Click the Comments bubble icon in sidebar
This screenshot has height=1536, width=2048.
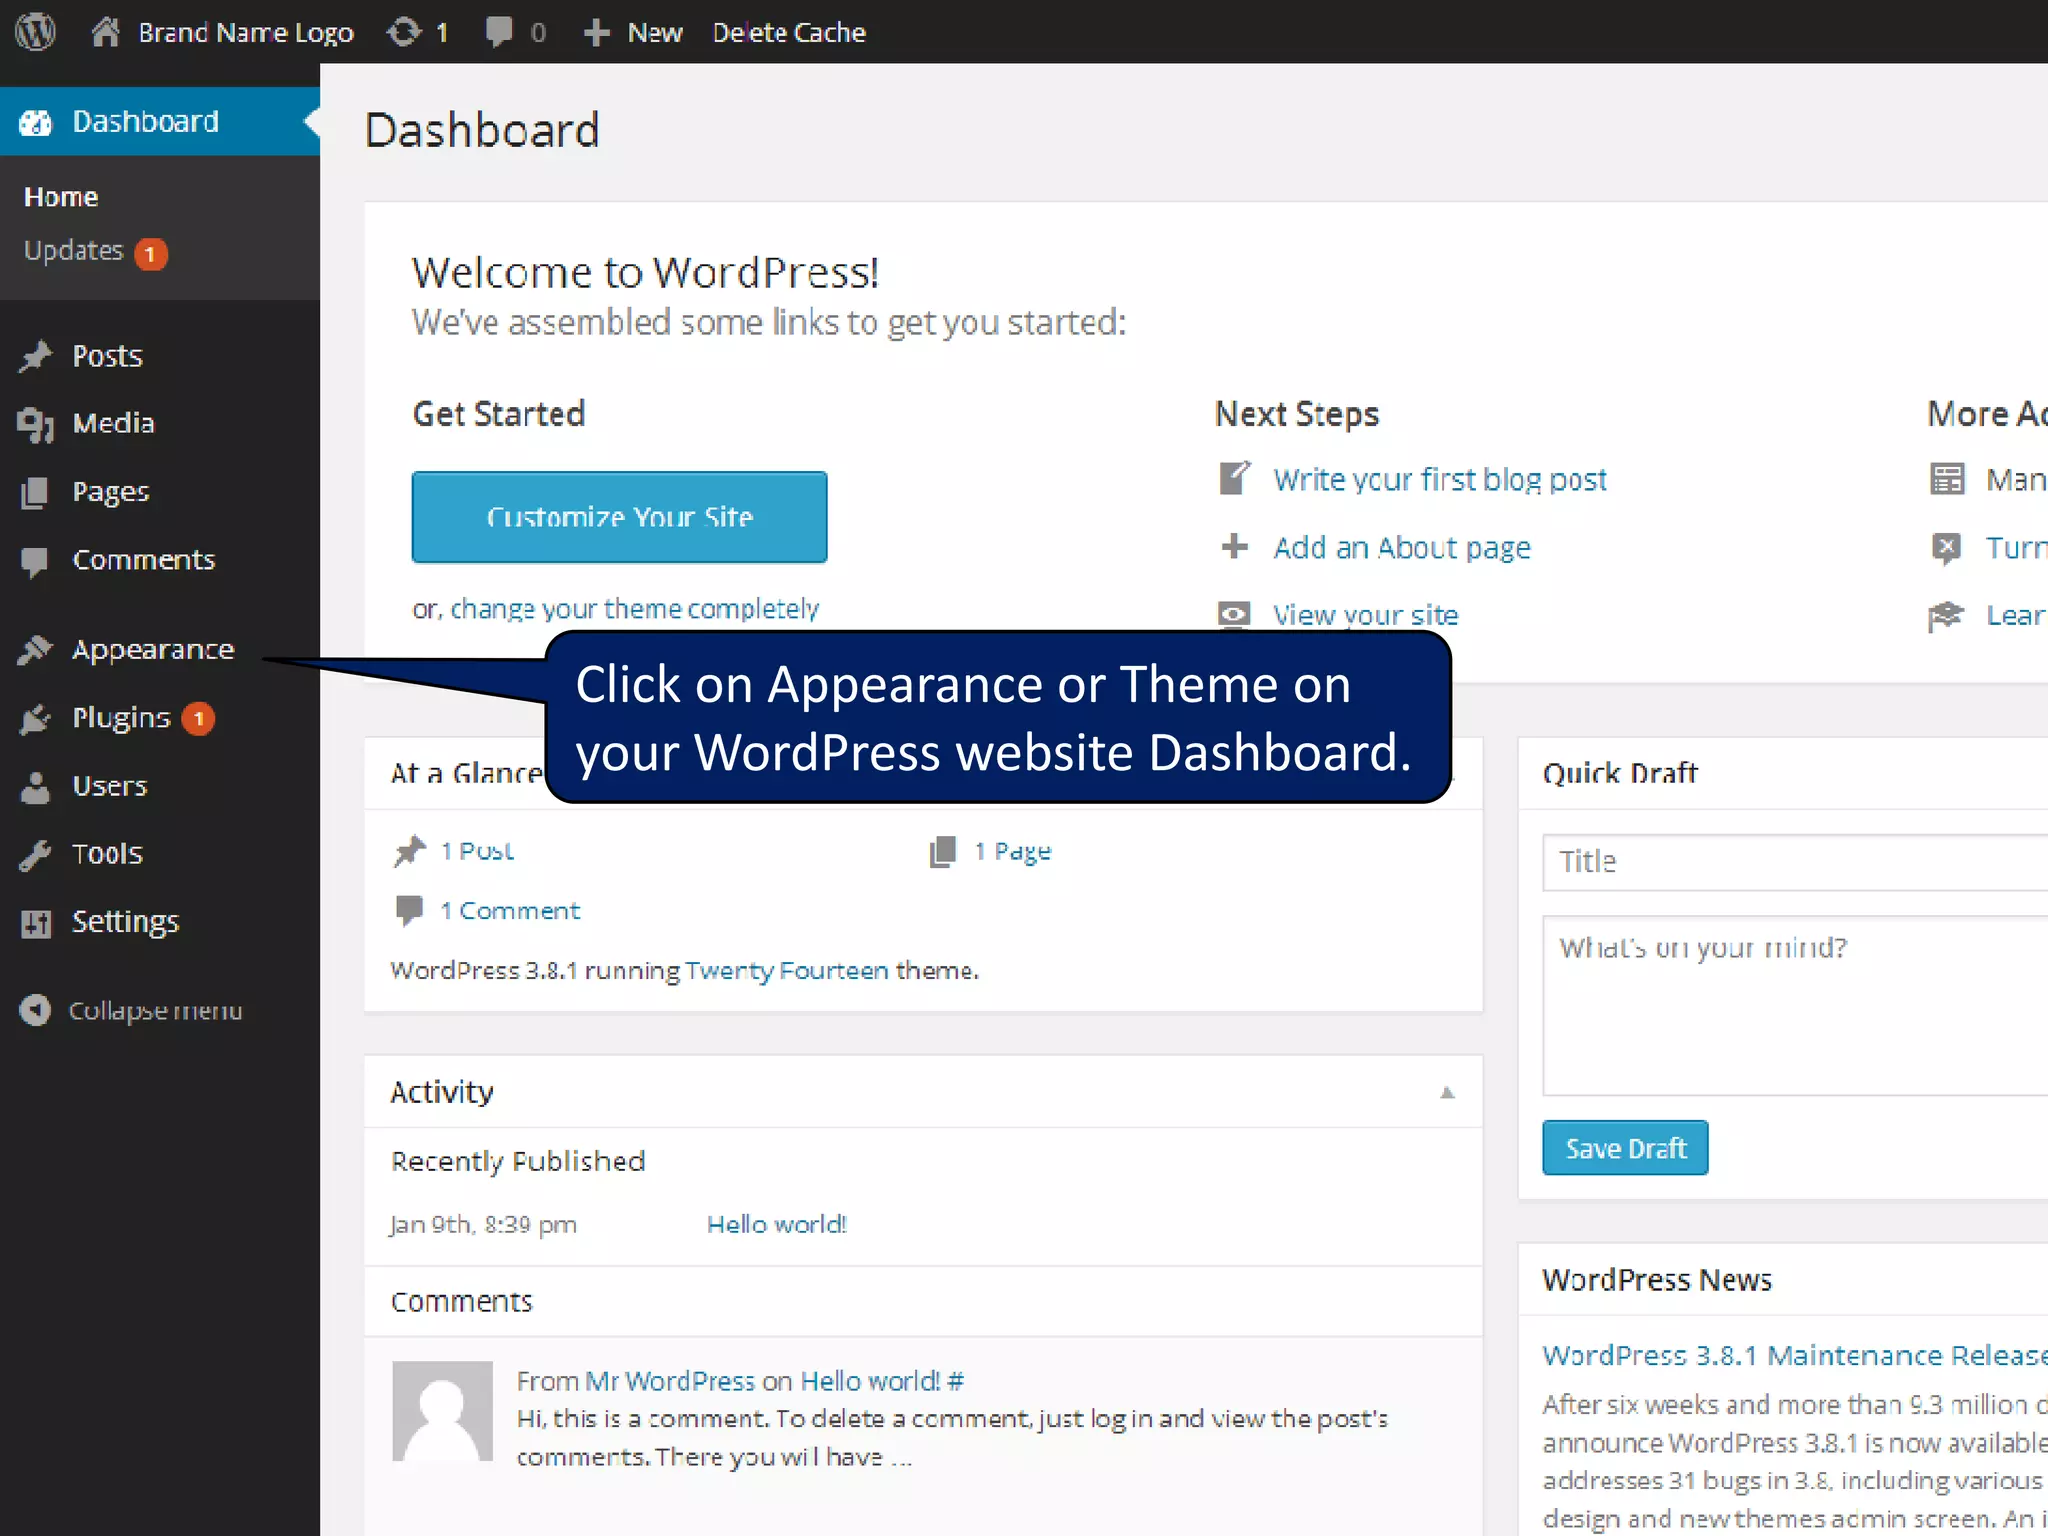35,561
